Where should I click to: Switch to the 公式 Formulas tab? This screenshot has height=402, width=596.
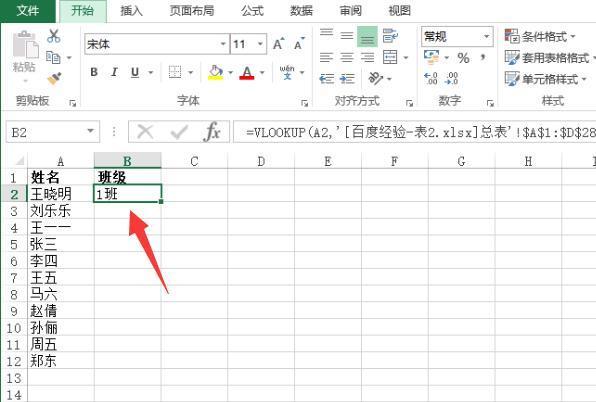(252, 11)
